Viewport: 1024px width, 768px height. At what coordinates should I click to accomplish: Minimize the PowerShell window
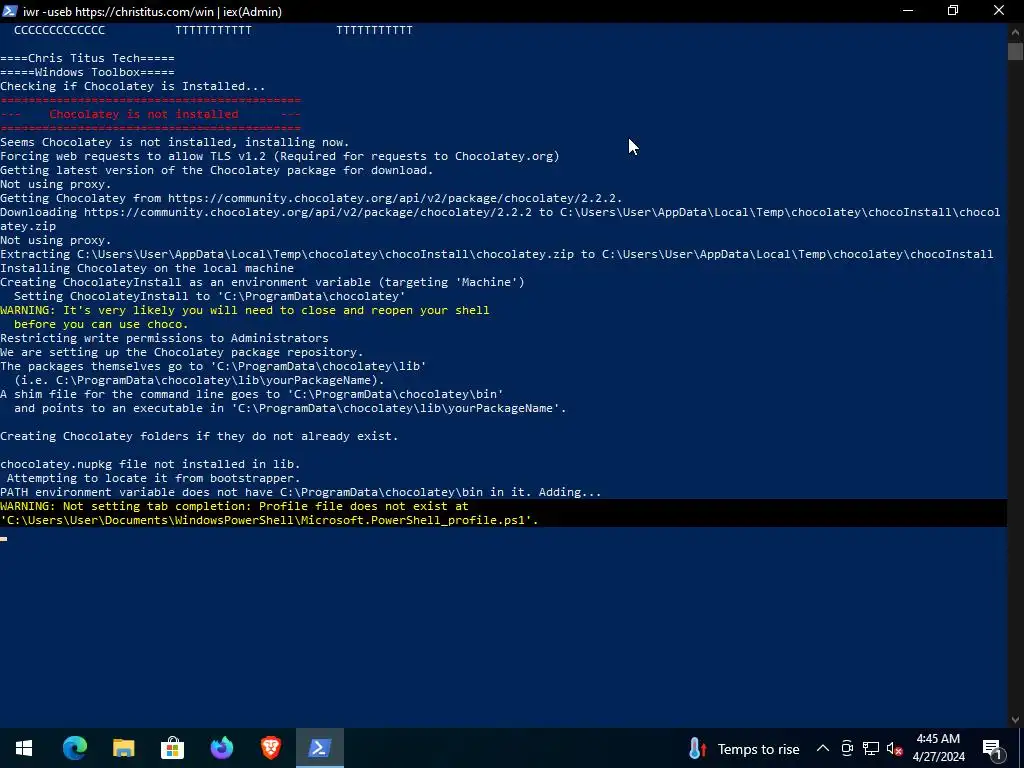pyautogui.click(x=908, y=11)
